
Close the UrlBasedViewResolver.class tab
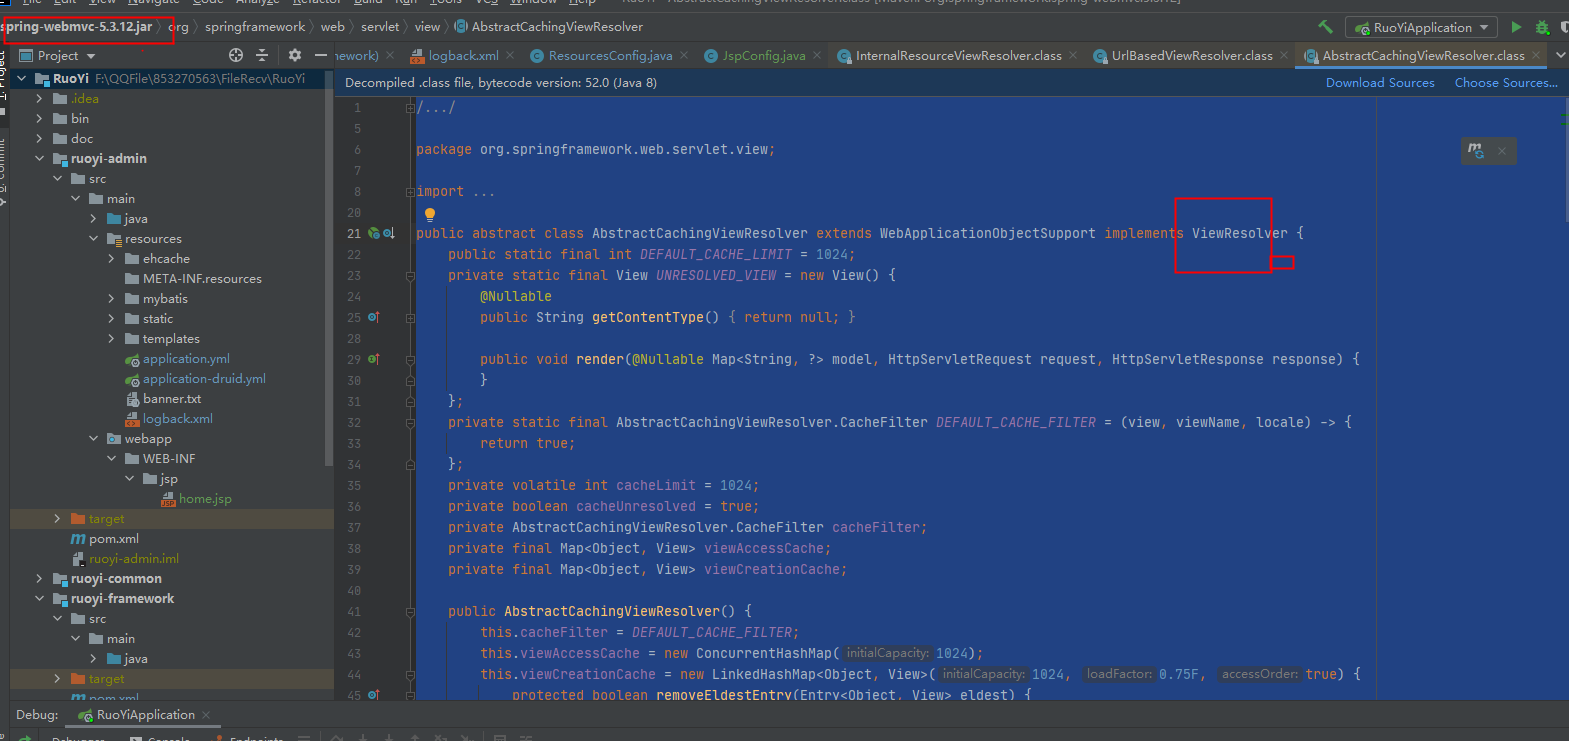pyautogui.click(x=1284, y=55)
